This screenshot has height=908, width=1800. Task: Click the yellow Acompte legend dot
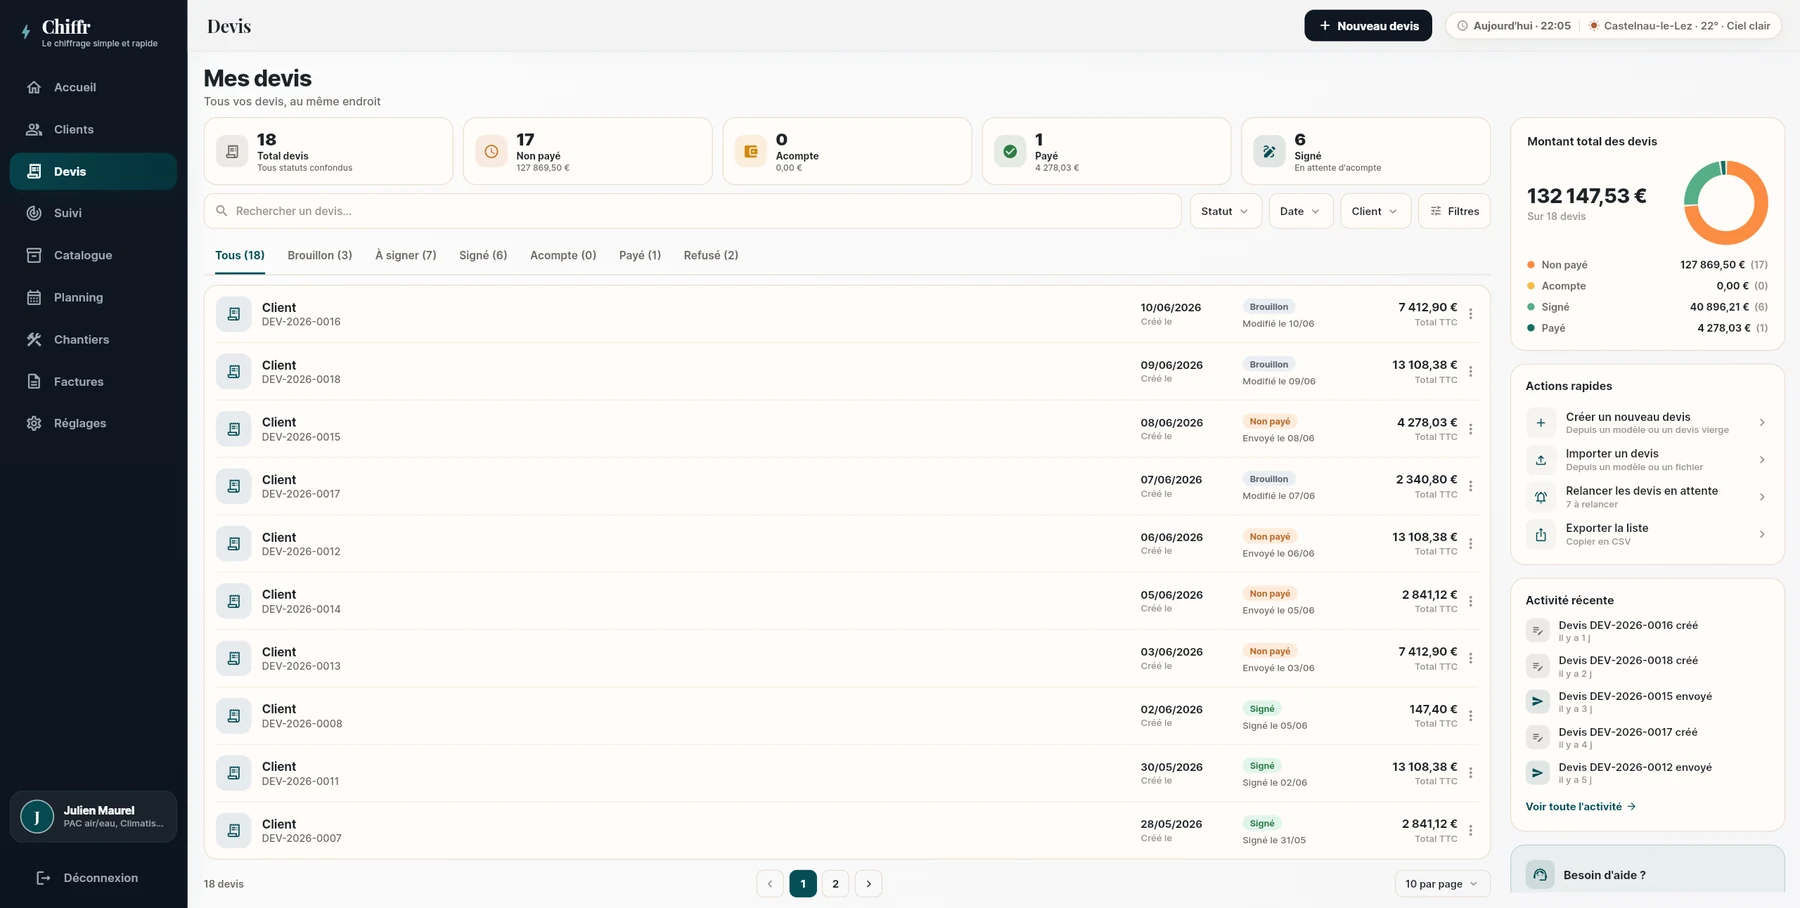(1531, 286)
